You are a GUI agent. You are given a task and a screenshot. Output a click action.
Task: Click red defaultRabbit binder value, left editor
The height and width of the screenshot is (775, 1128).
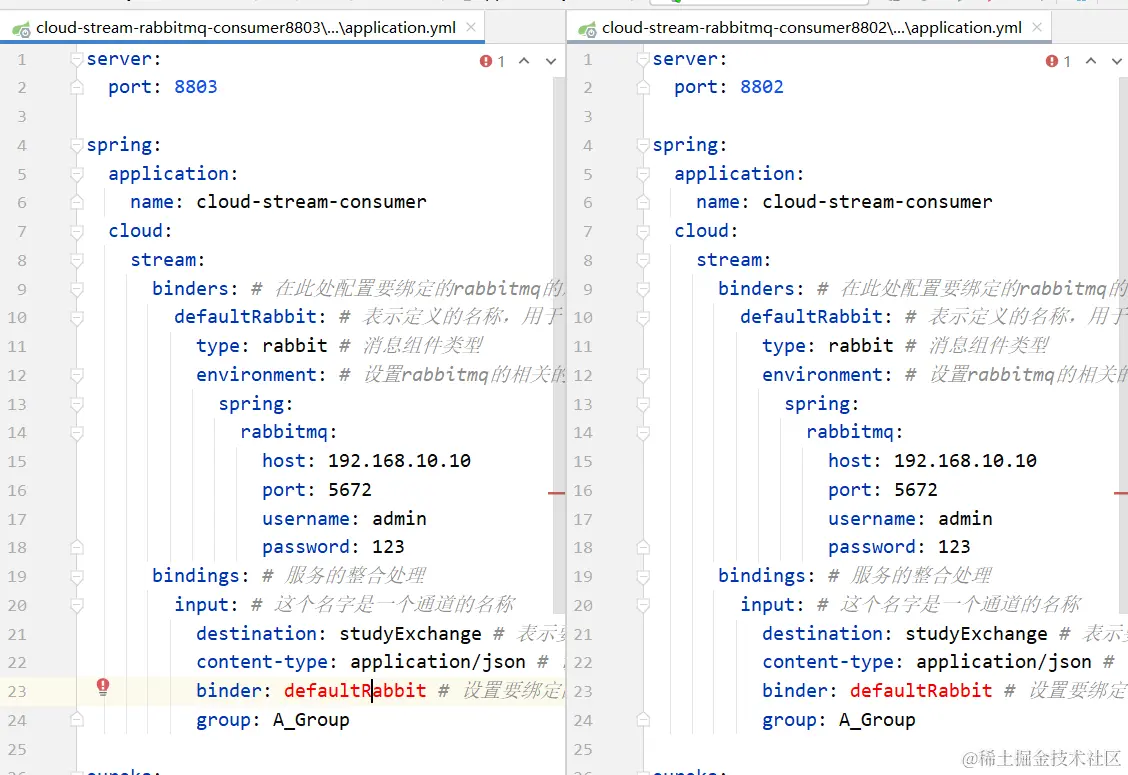tap(355, 691)
